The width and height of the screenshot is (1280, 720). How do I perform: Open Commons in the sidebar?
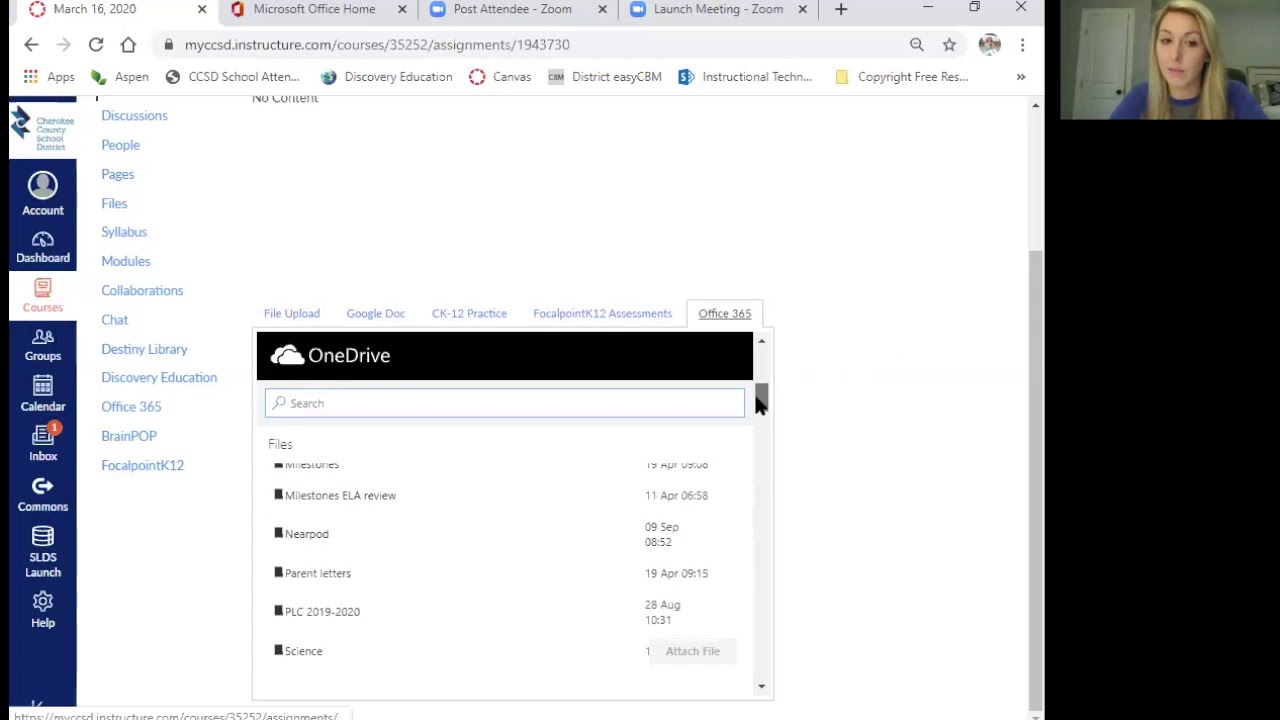43,494
